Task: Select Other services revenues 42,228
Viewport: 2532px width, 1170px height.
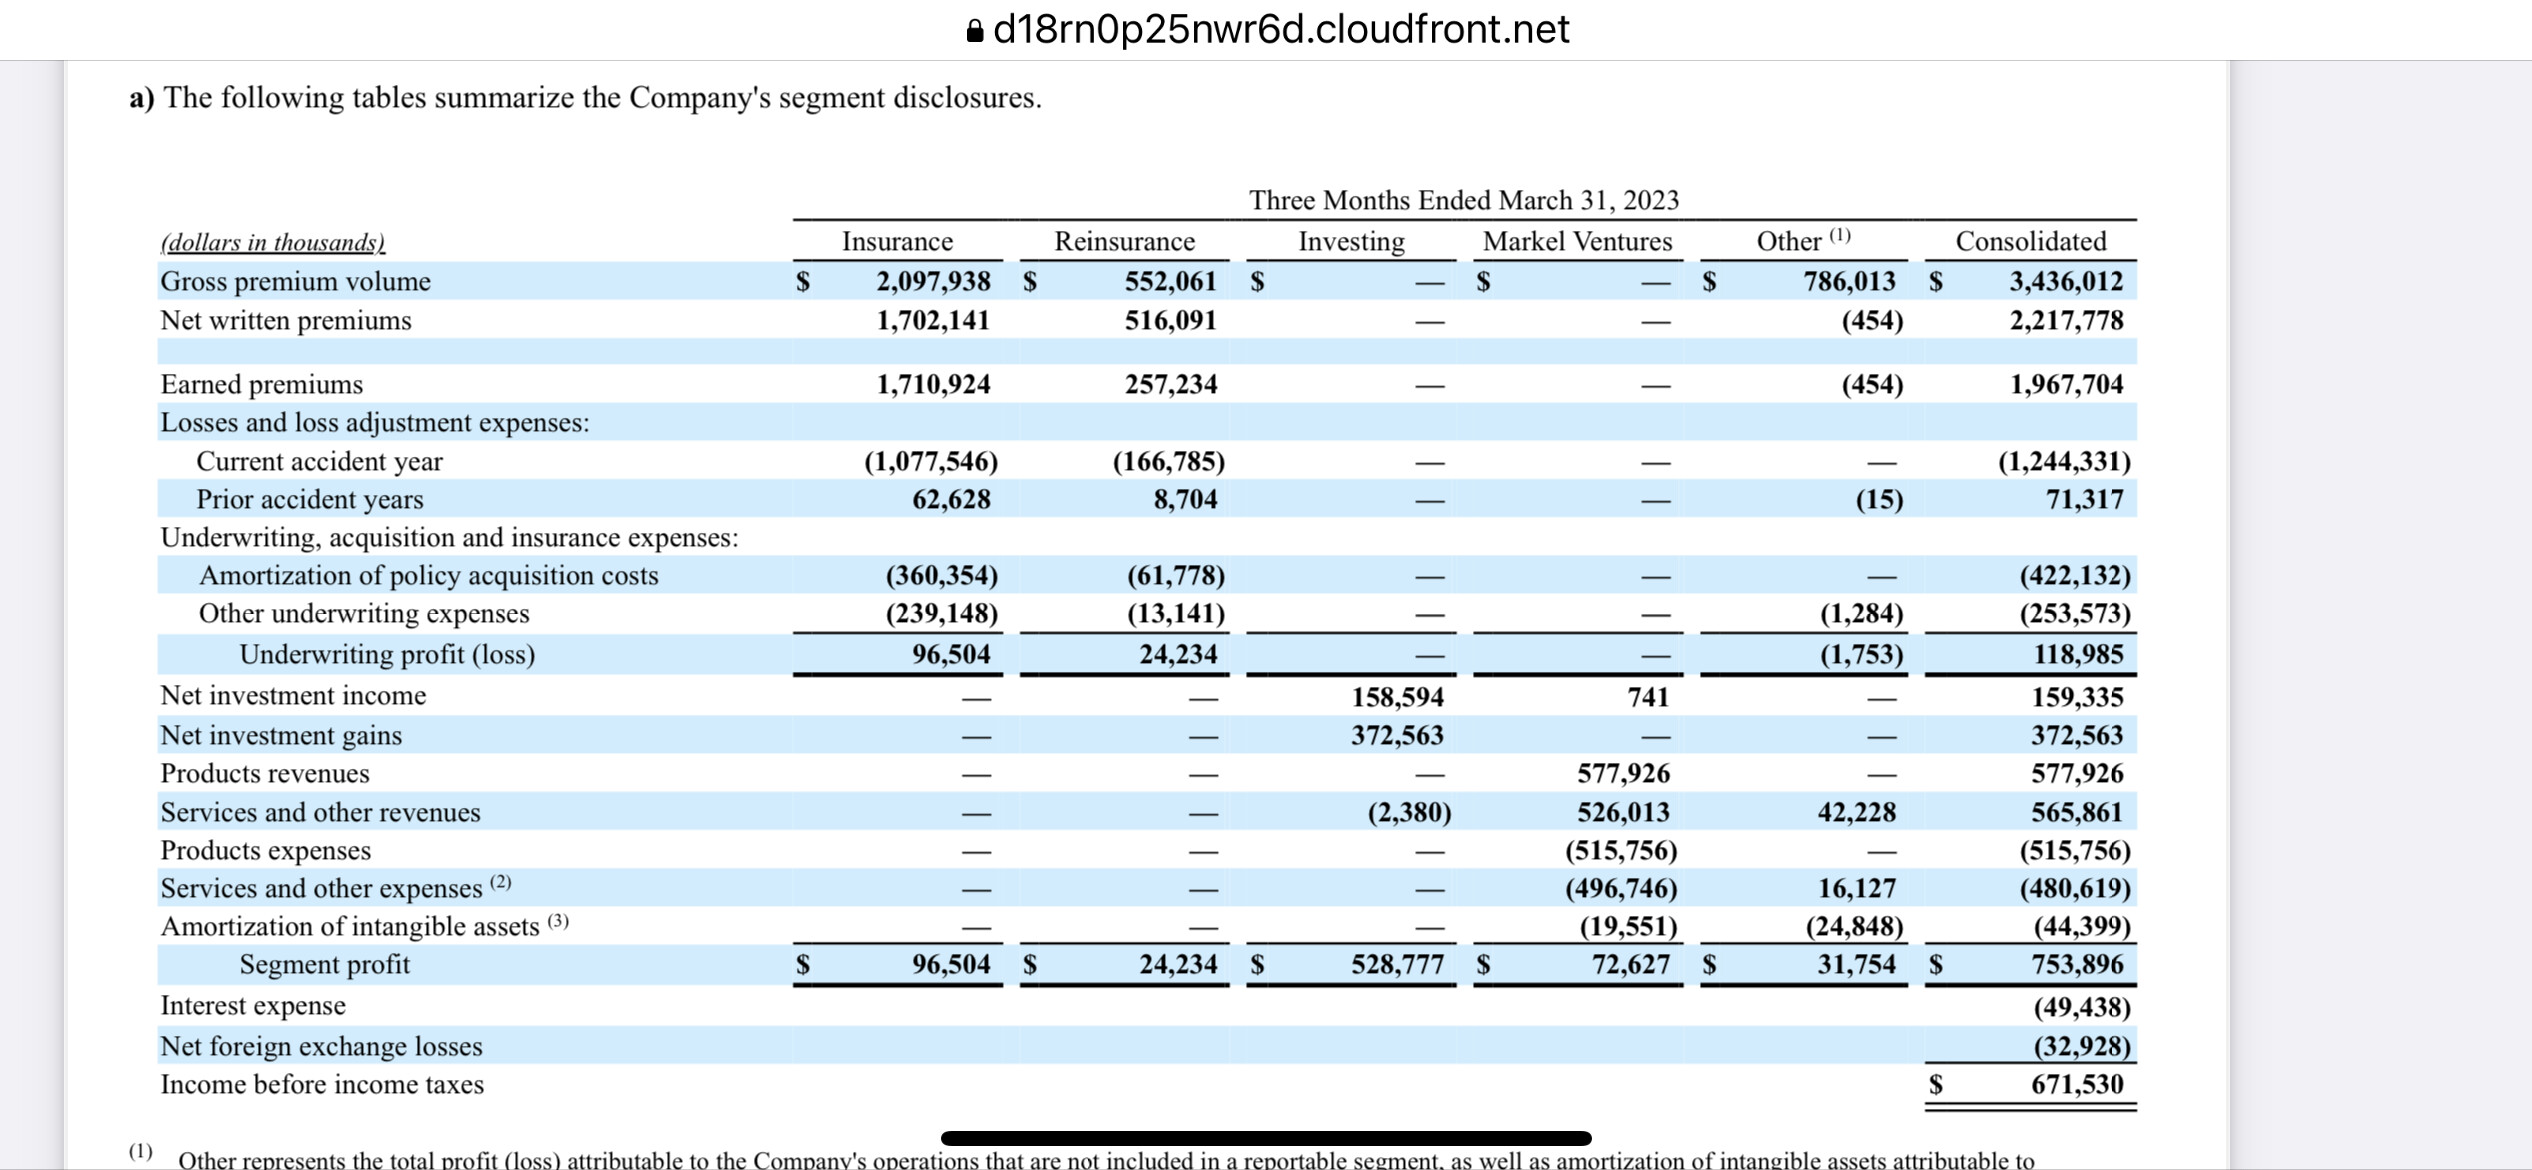Action: [1856, 812]
